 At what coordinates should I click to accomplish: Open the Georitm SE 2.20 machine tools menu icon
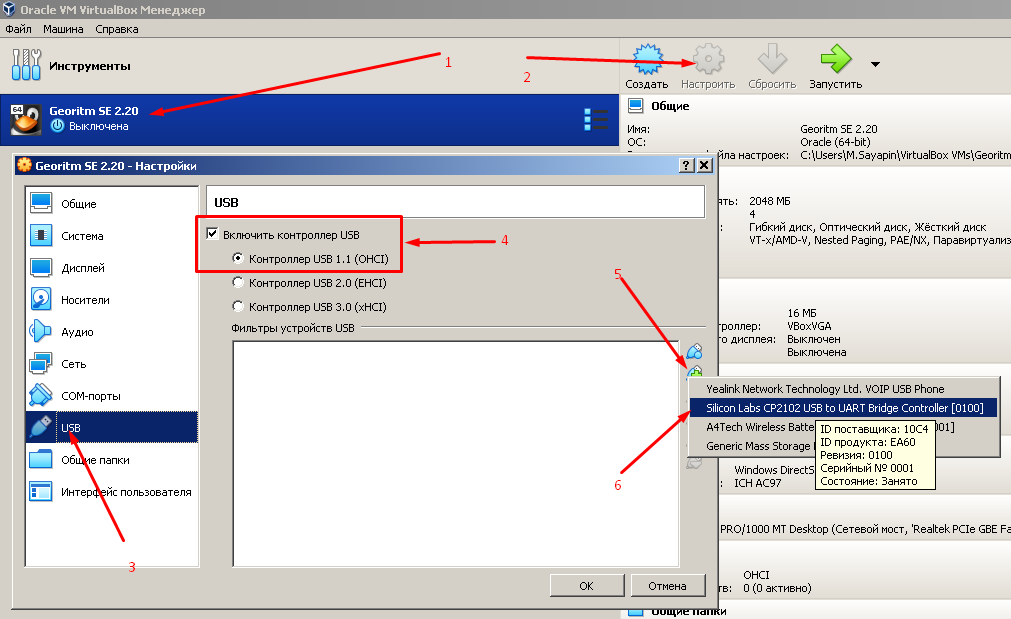(x=596, y=120)
